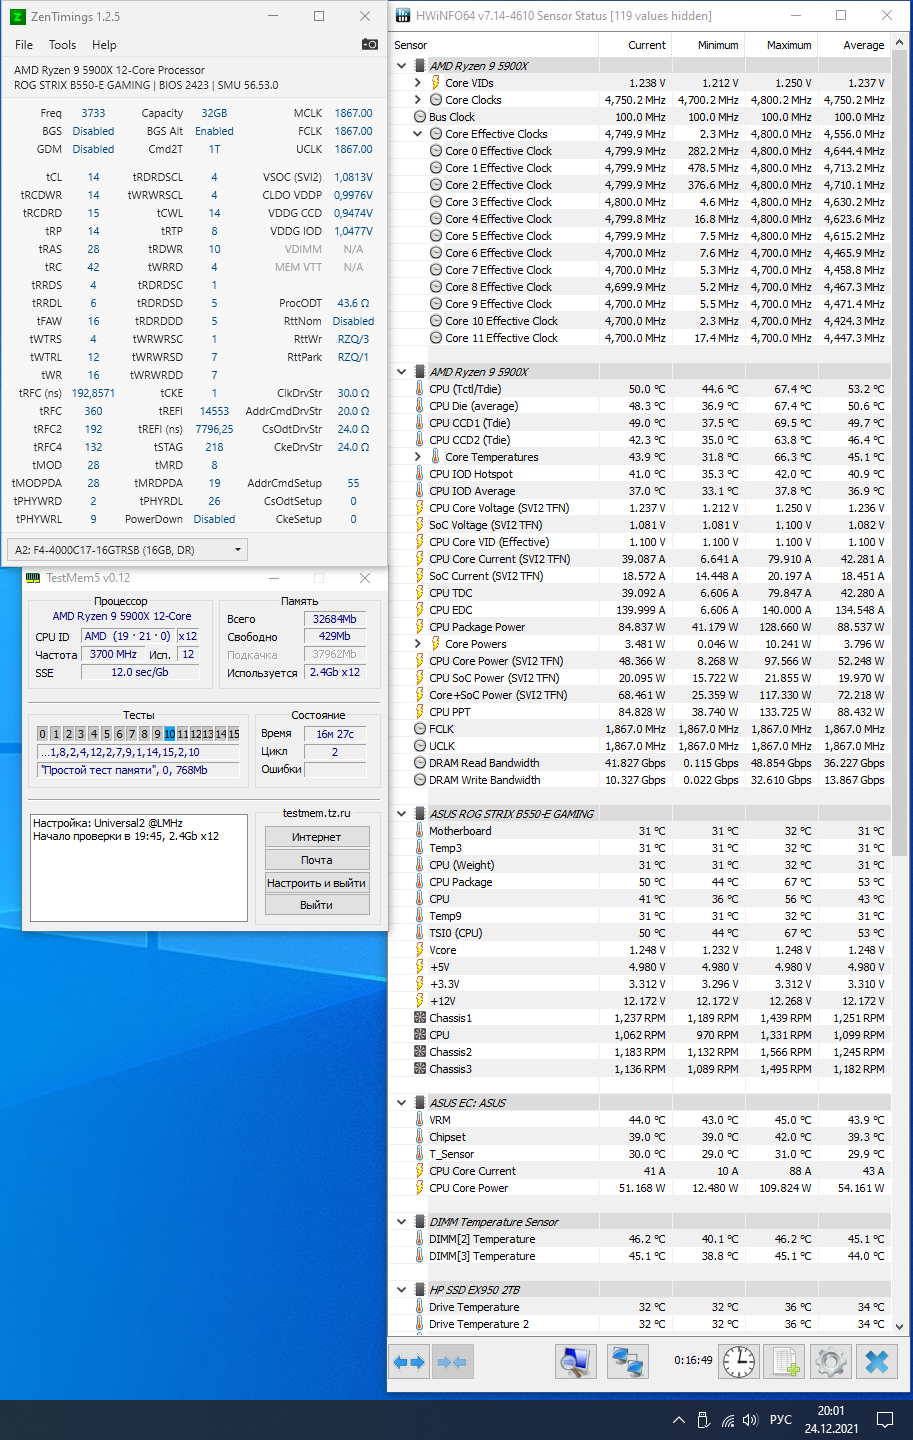913x1440 pixels.
Task: Click the Minimum column header
Action: 707,45
